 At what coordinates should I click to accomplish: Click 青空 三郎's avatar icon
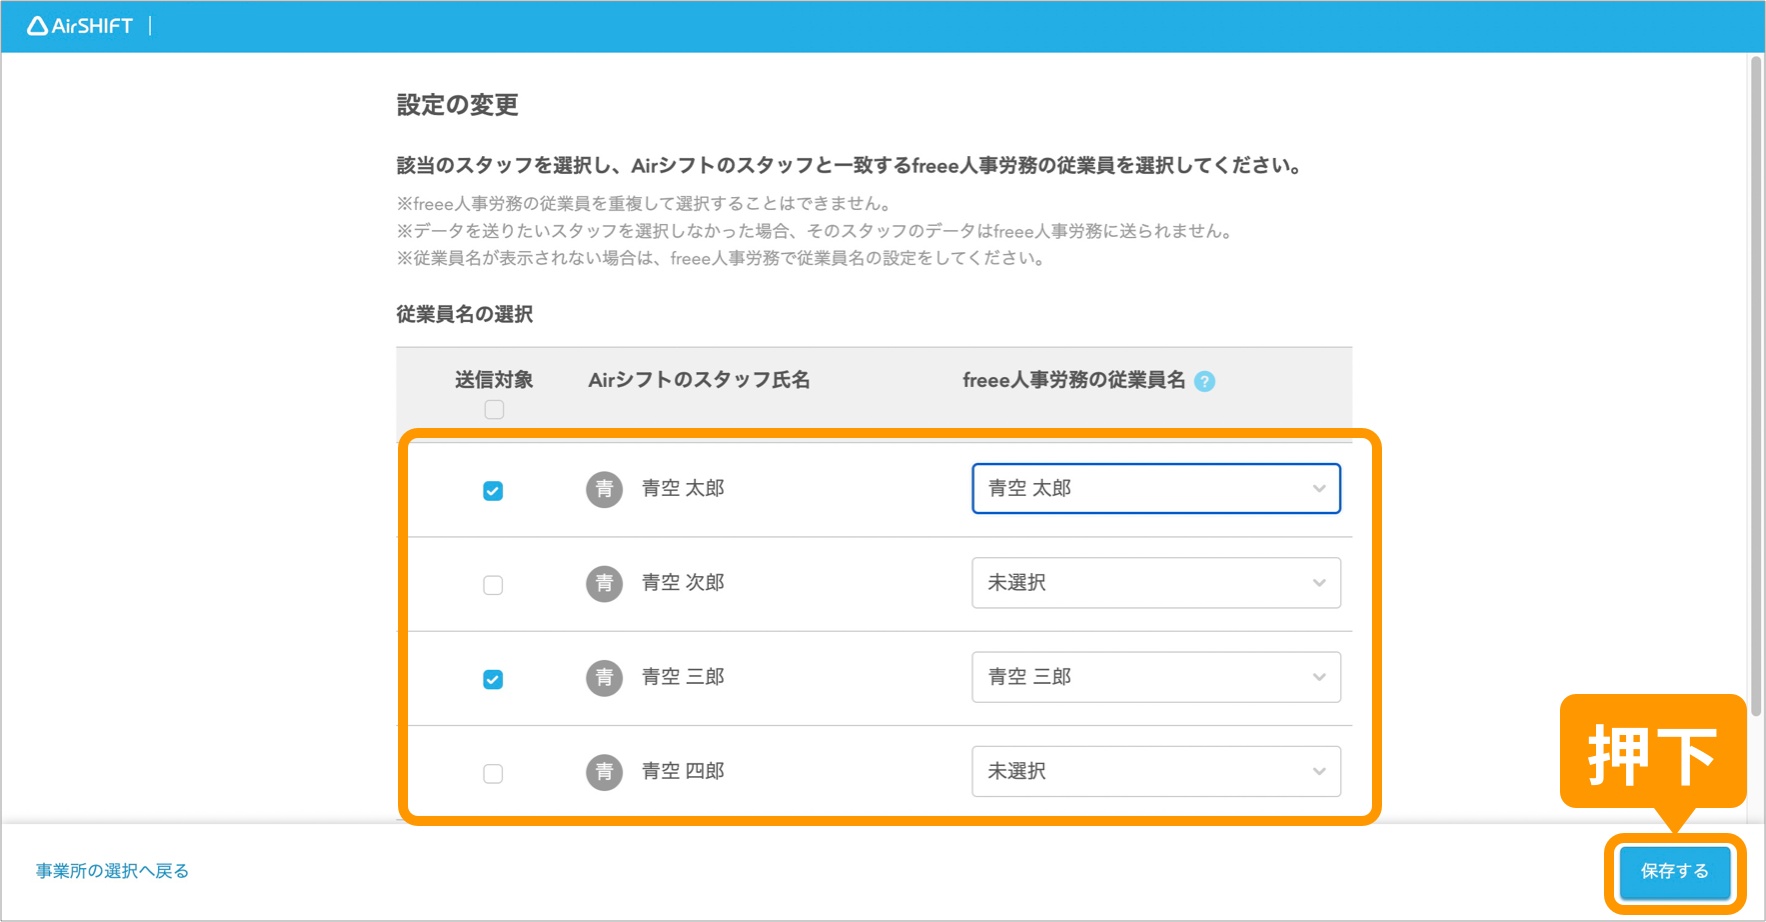[603, 677]
